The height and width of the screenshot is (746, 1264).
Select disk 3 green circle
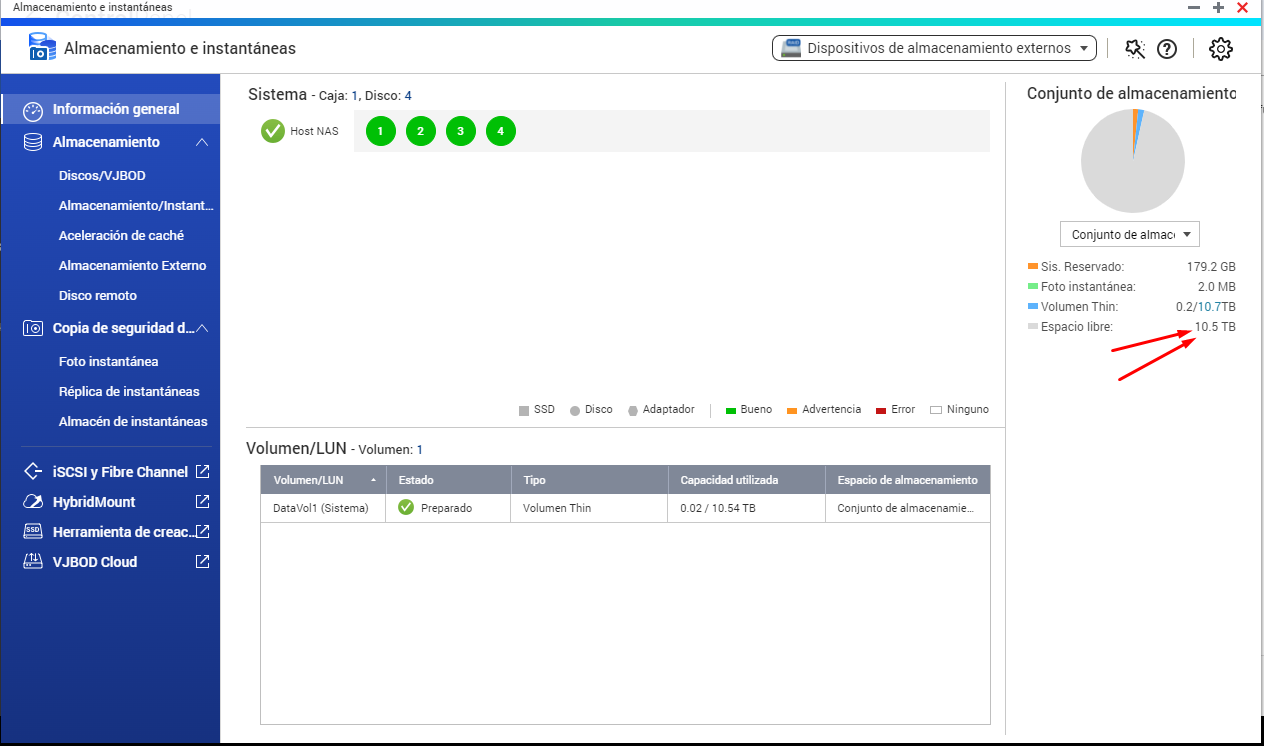(461, 131)
